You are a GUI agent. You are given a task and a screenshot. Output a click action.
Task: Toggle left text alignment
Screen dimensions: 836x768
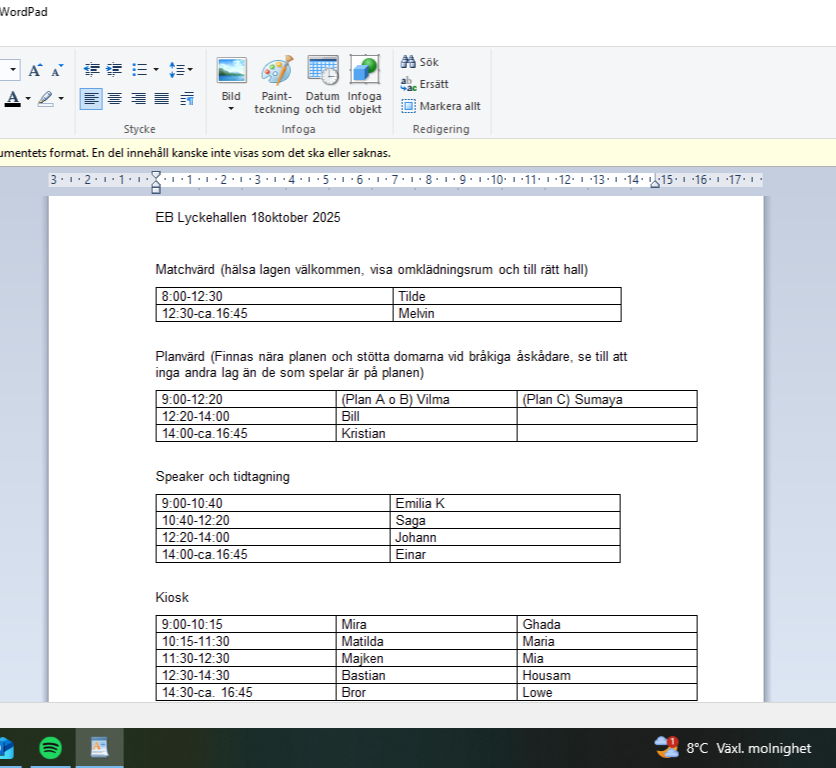[x=91, y=99]
